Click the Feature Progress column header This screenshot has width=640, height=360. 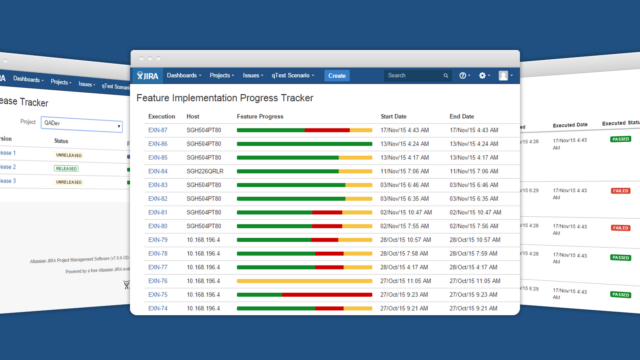(x=260, y=116)
